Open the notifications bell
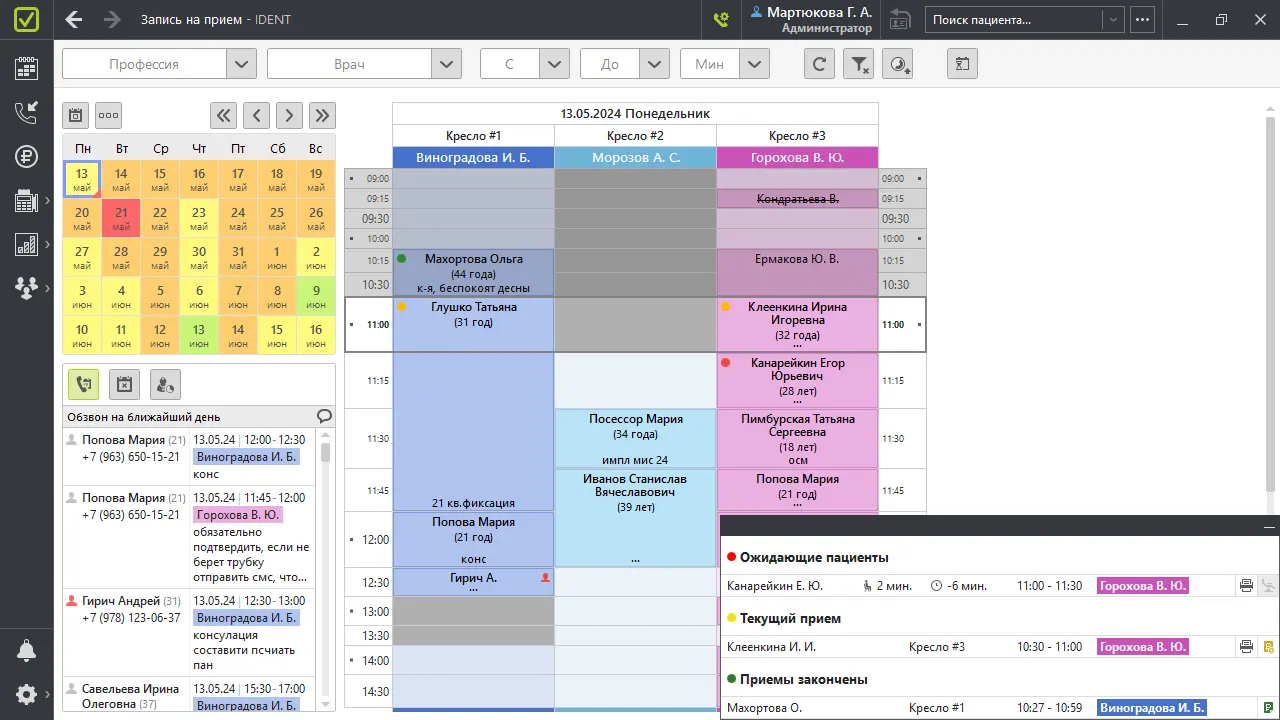 click(26, 650)
